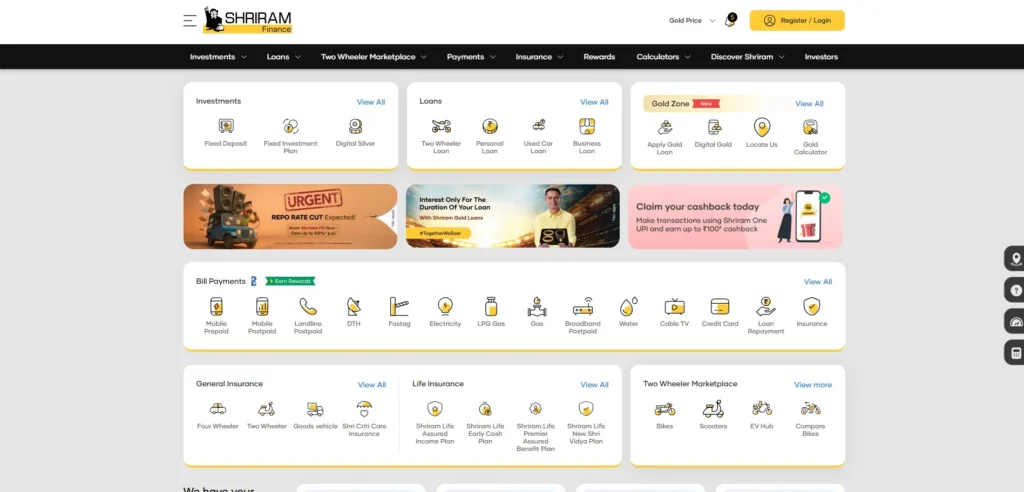Select the Mobile Prepaid bill icon
The image size is (1024, 492).
pos(216,306)
